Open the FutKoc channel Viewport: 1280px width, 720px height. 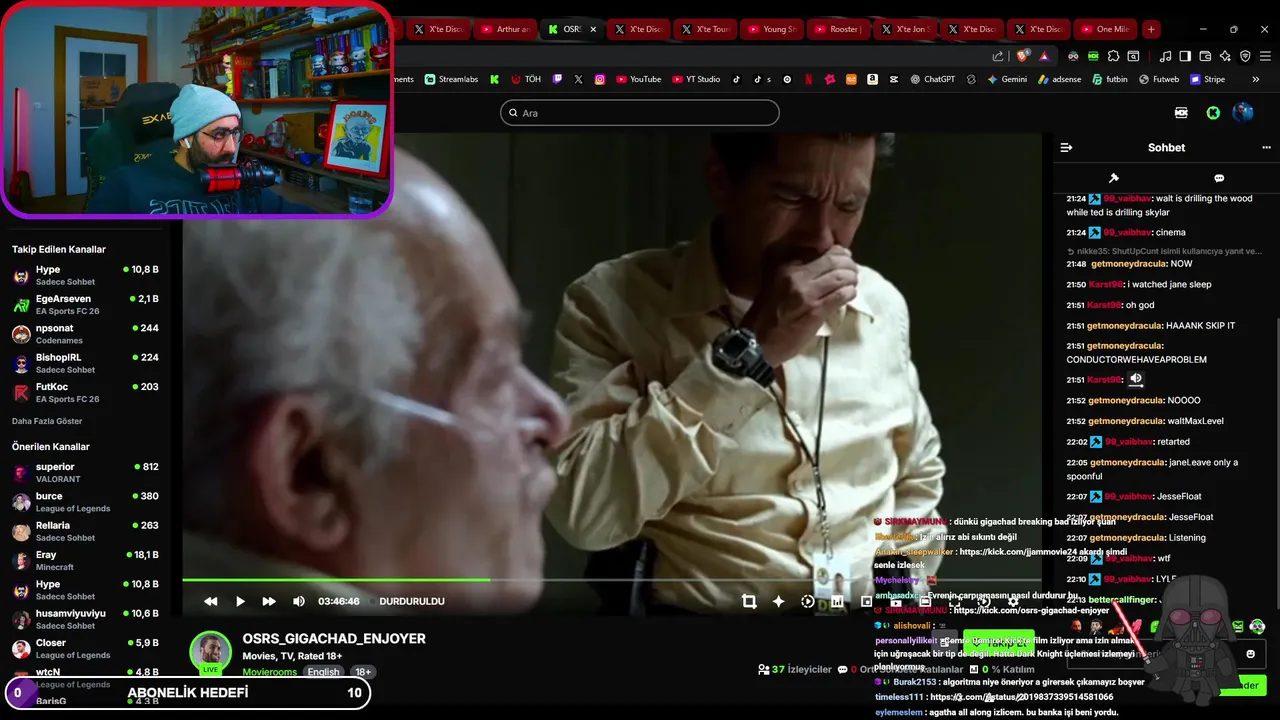86,392
